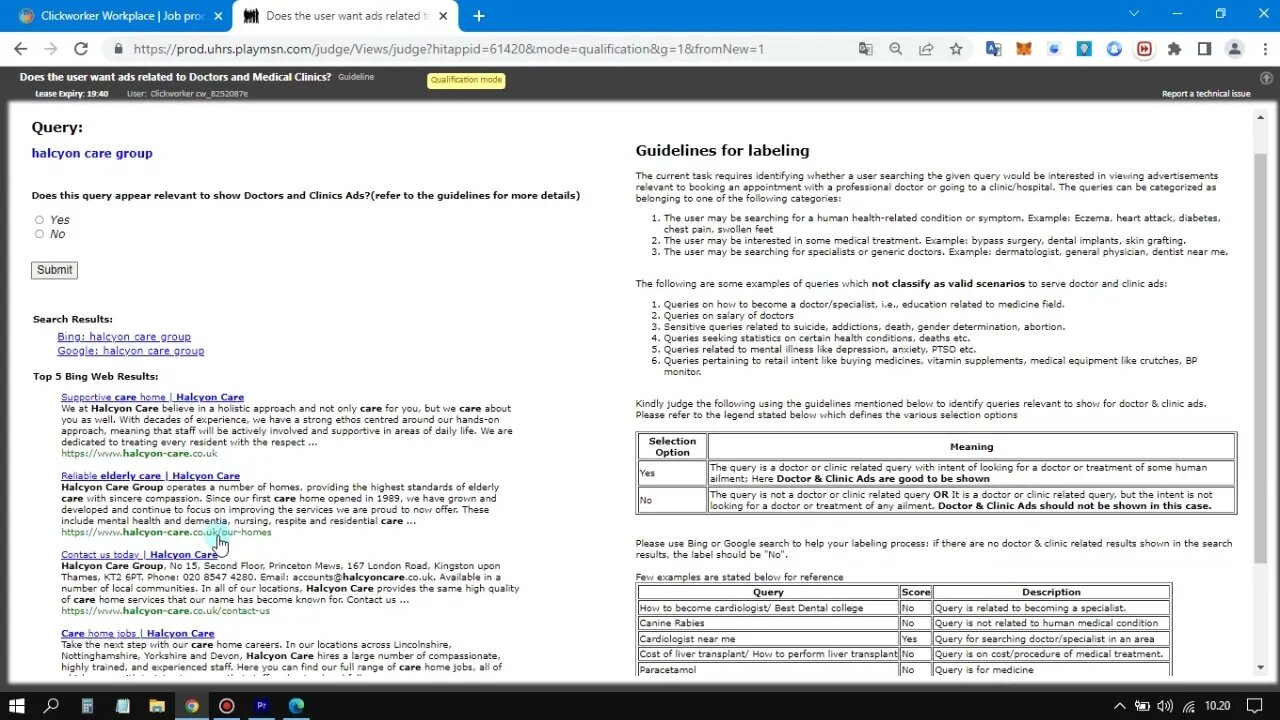Click the 'Paracetamol' table cell

click(x=768, y=670)
